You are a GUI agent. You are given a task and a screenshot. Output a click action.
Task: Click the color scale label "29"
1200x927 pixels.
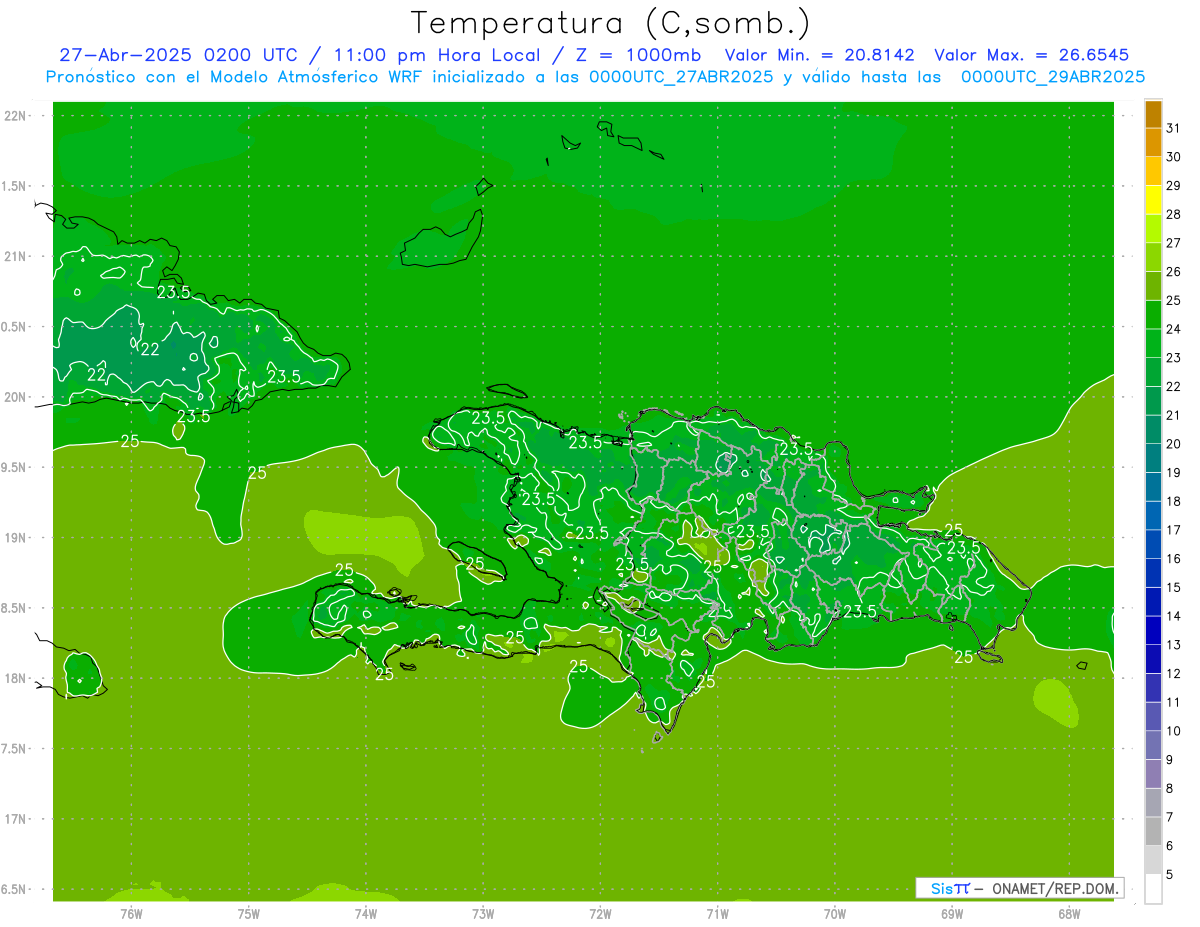(1174, 186)
